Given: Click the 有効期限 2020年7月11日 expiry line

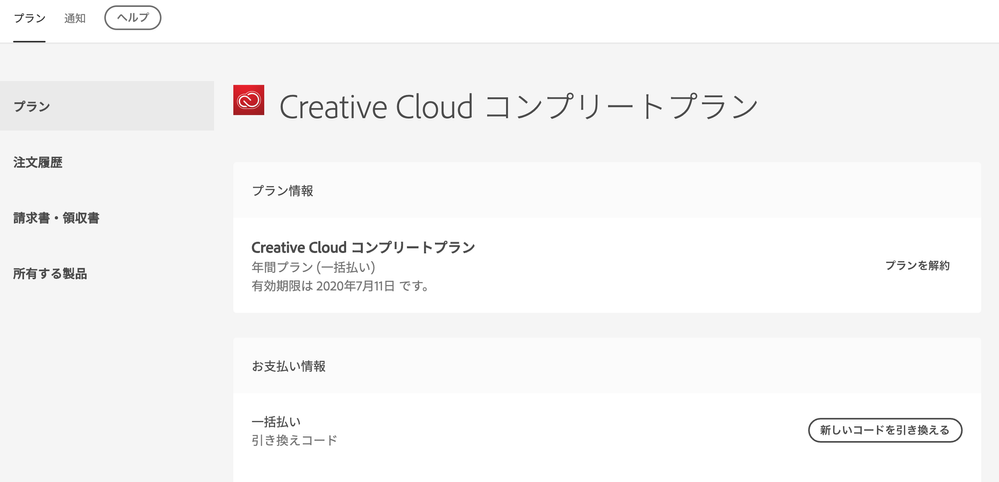Looking at the screenshot, I should [x=340, y=287].
